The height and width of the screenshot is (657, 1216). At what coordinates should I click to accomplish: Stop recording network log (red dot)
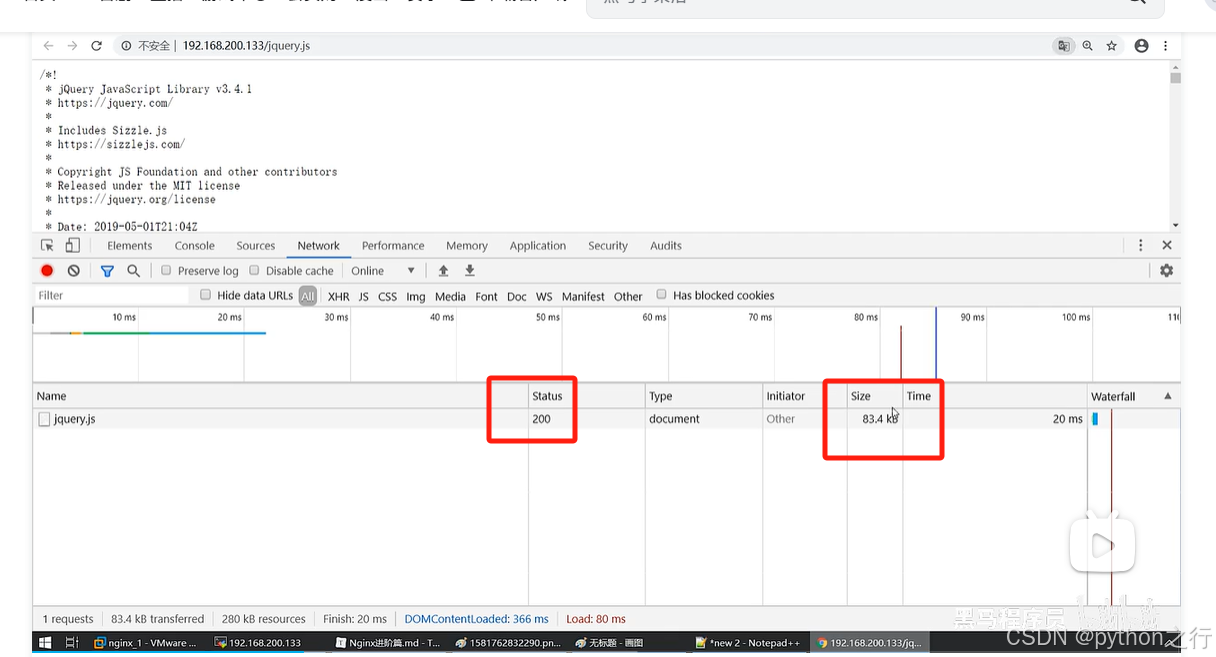(47, 271)
